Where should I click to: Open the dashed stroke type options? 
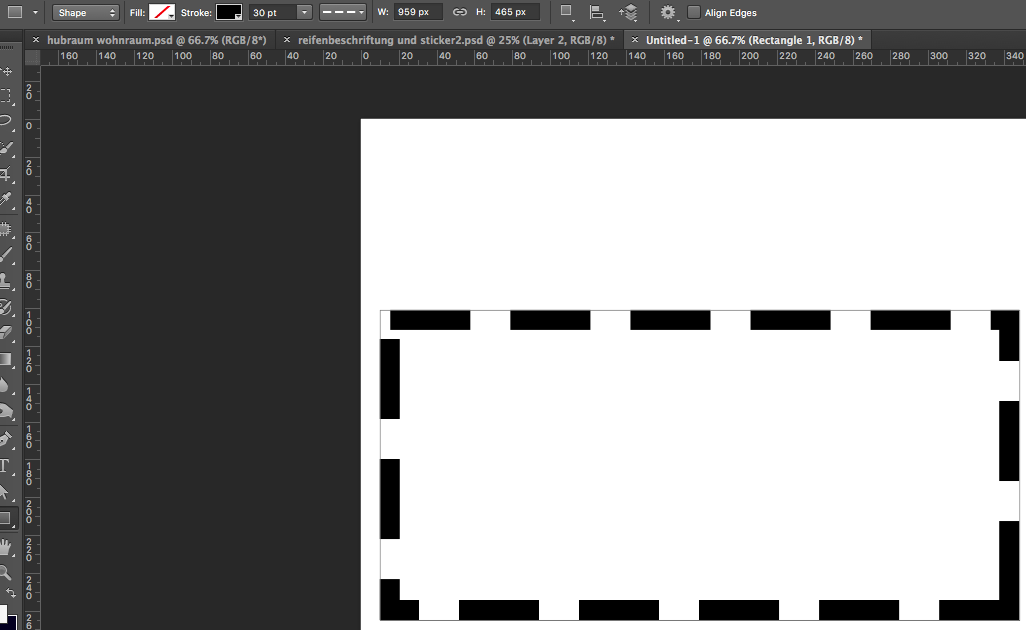(343, 12)
